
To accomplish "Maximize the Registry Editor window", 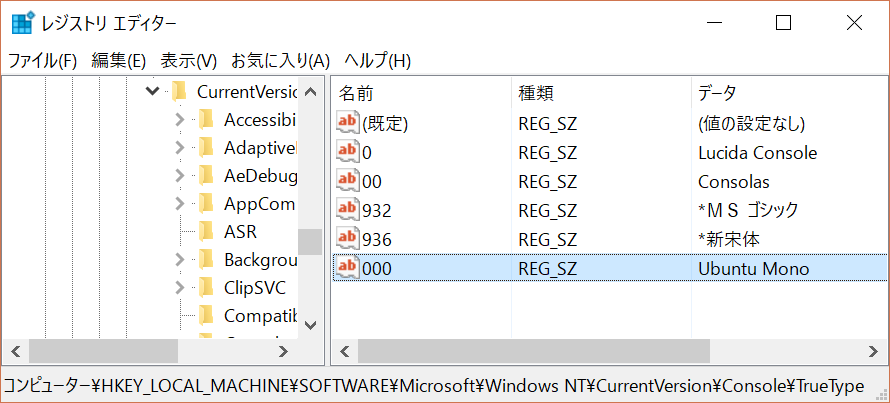I will [x=784, y=23].
